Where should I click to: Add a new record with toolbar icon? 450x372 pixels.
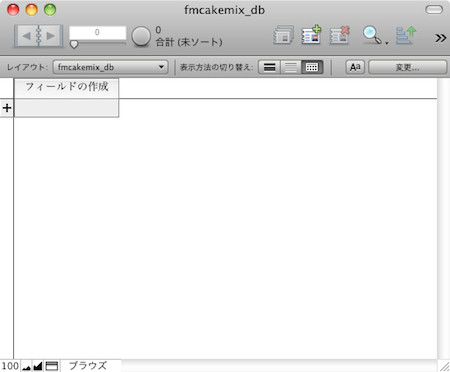pyautogui.click(x=311, y=35)
